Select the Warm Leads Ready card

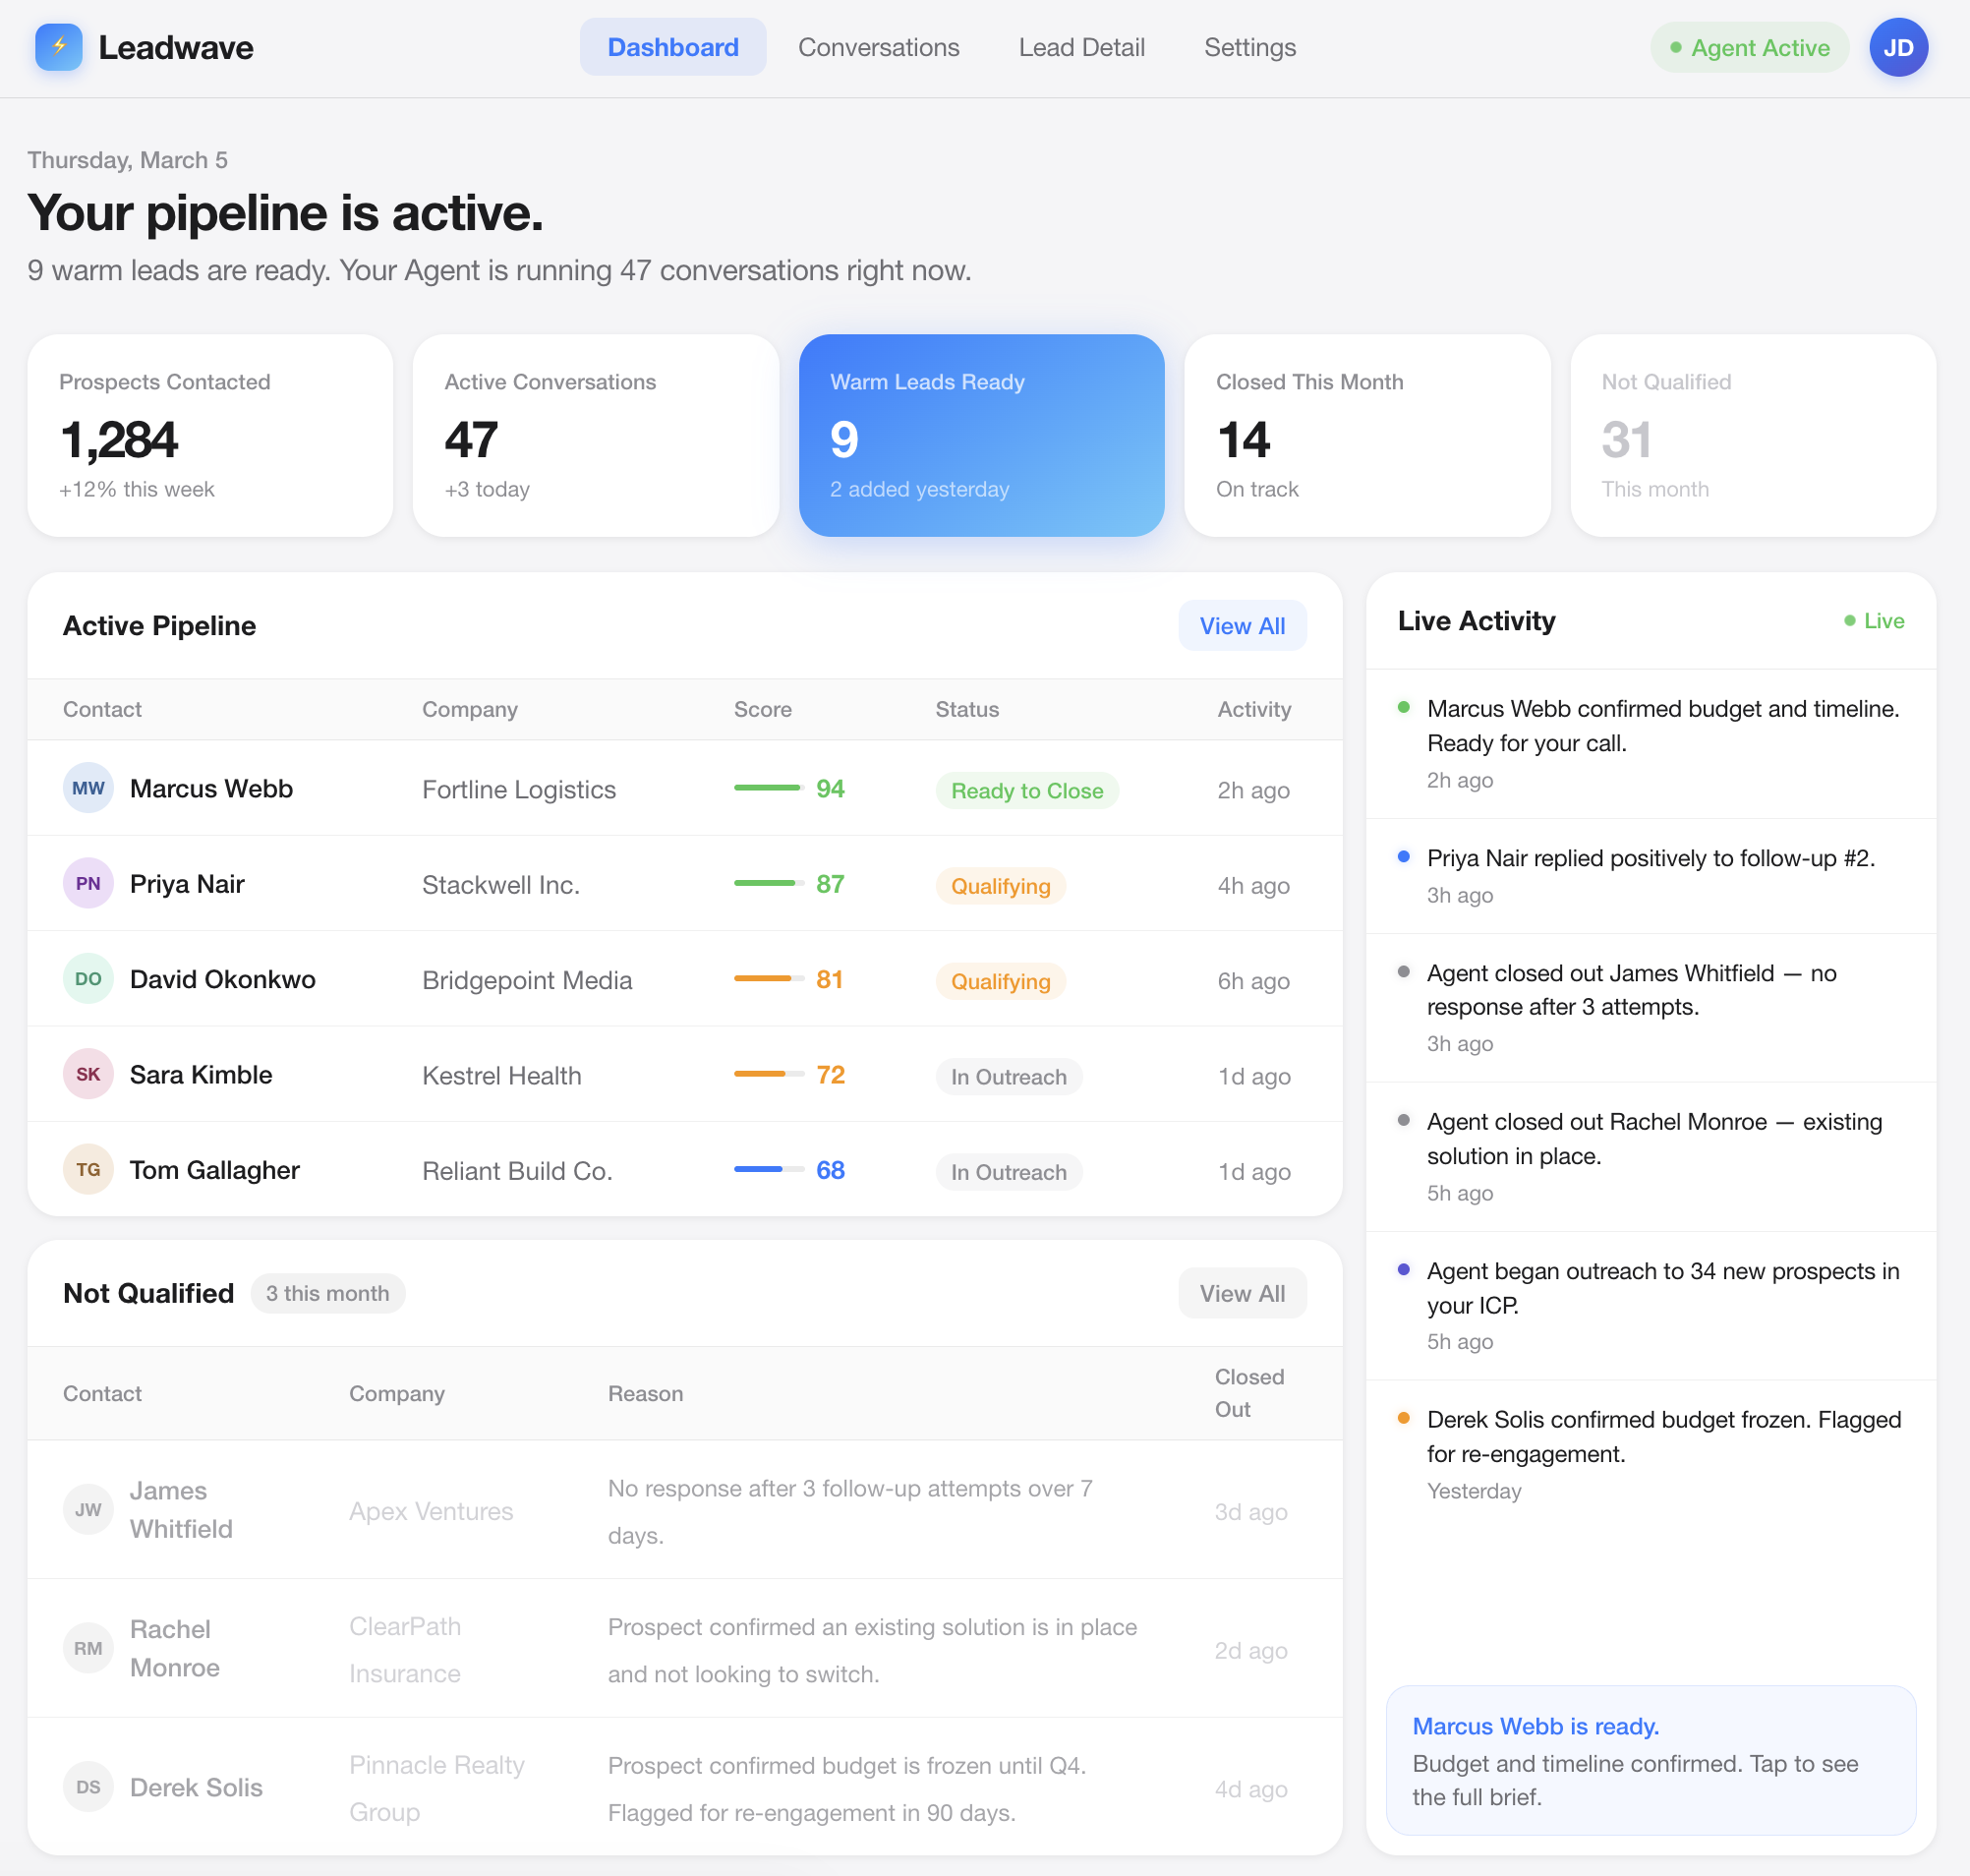point(981,436)
